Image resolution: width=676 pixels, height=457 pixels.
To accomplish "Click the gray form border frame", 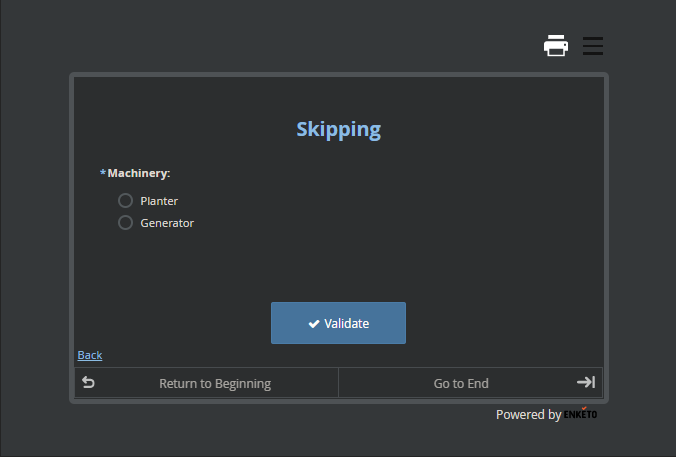I will [x=72, y=237].
